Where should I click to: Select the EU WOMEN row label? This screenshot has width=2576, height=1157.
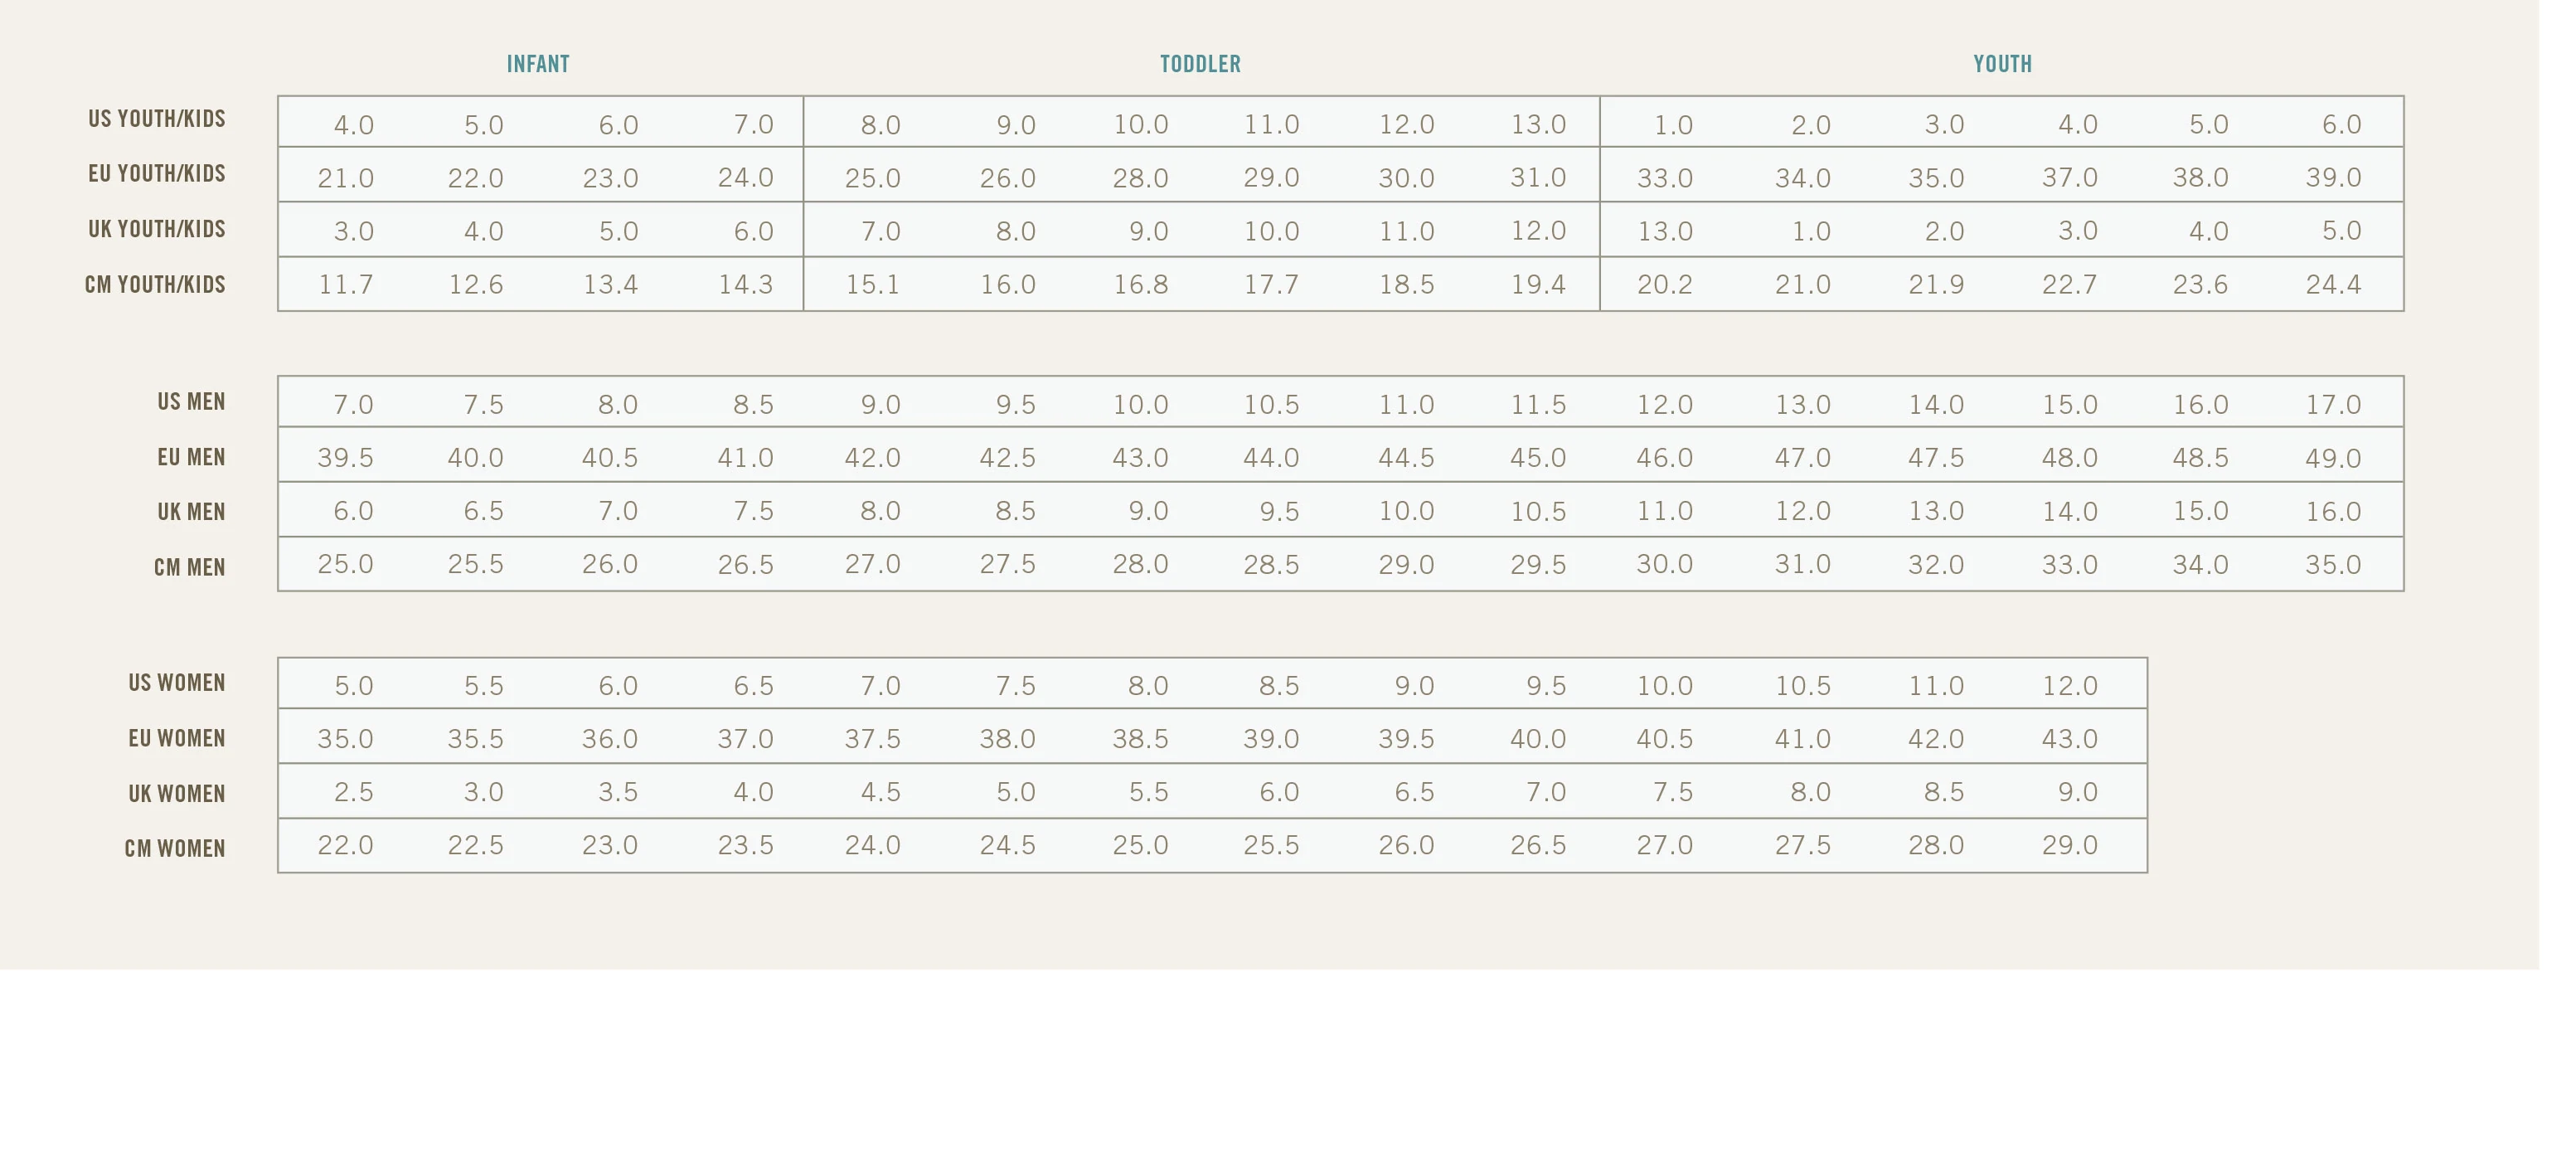pos(177,739)
